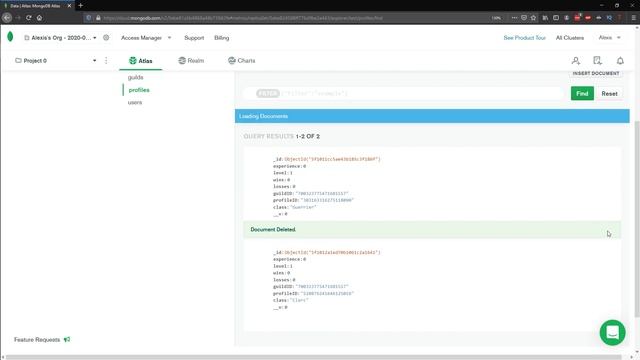
Task: Click the Query Results 1-2 of 2 label
Action: click(282, 136)
